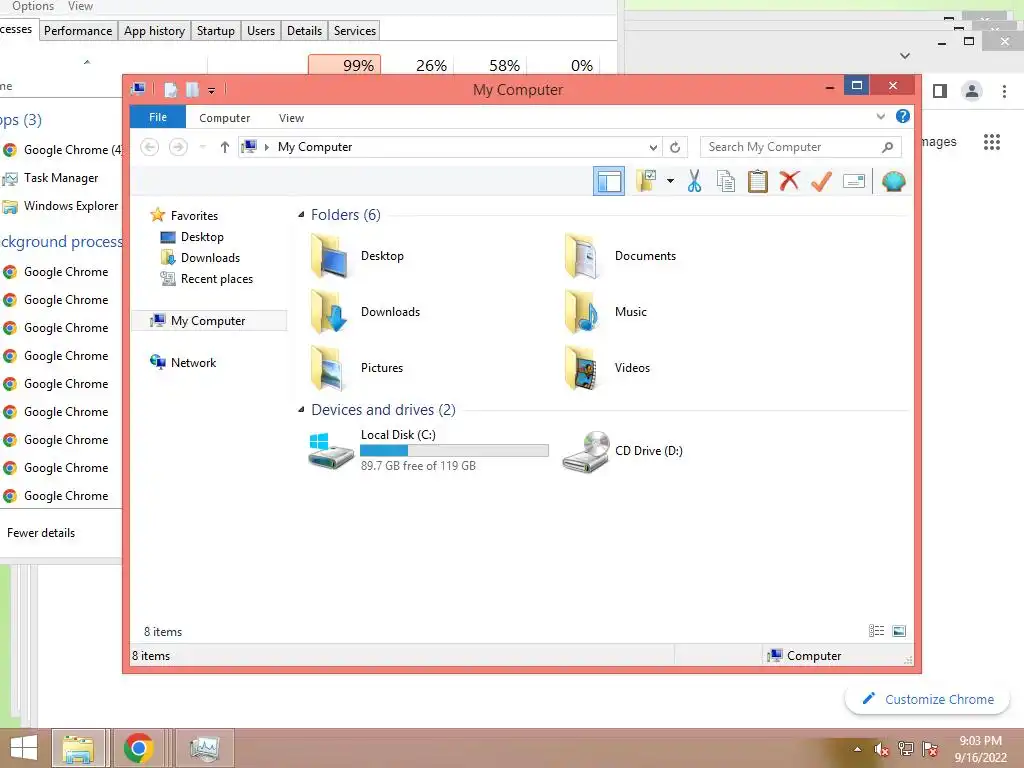The width and height of the screenshot is (1024, 768).
Task: Open dropdown arrow beside folder options icon
Action: (x=670, y=181)
